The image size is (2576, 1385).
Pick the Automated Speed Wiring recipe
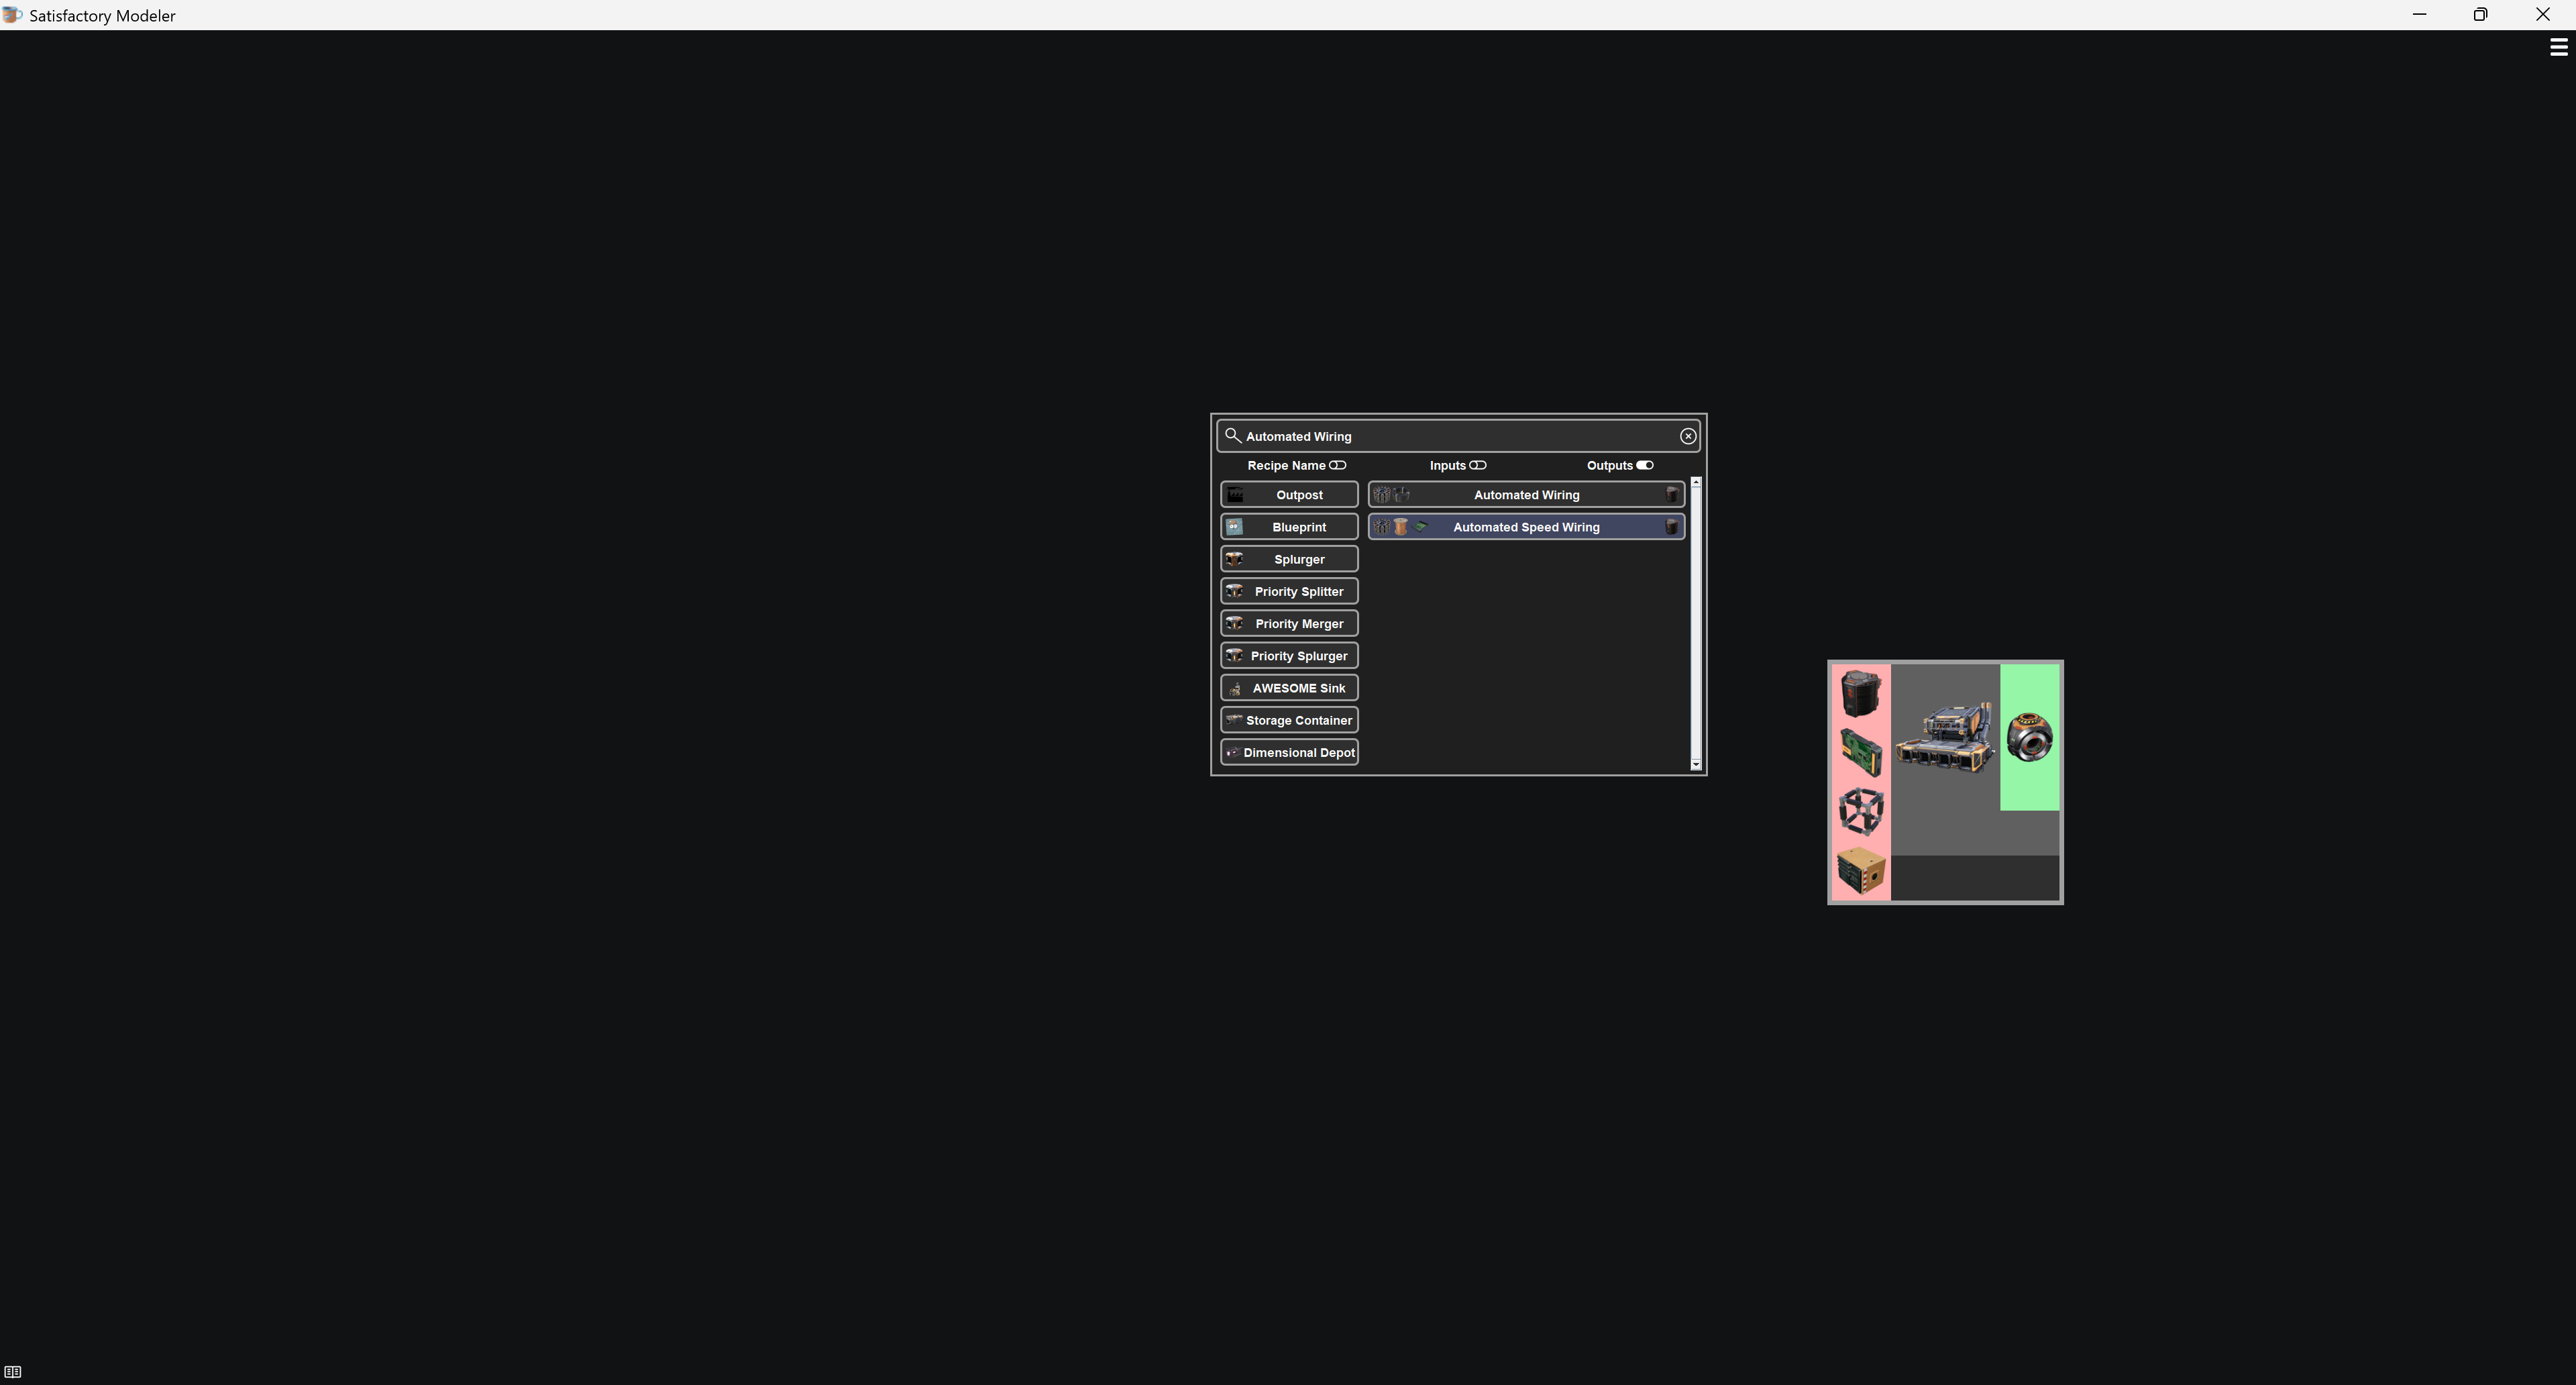[1526, 527]
